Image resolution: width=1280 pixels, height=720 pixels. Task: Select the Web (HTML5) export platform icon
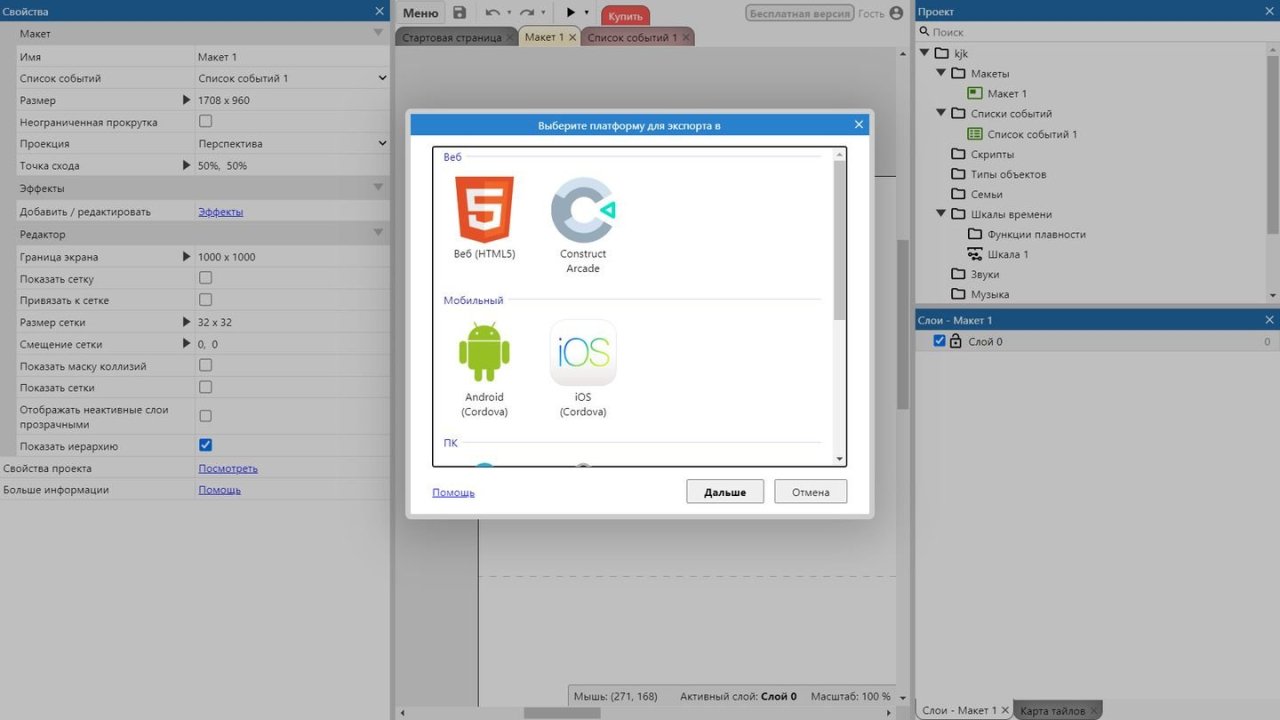click(x=484, y=210)
